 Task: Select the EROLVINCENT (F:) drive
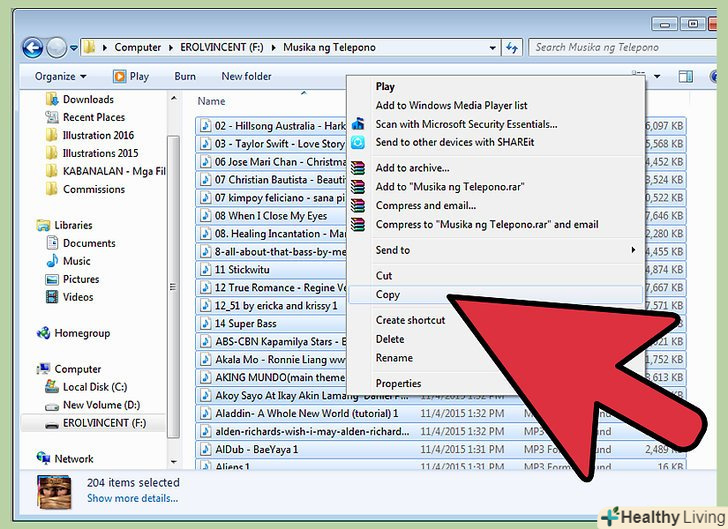click(95, 423)
